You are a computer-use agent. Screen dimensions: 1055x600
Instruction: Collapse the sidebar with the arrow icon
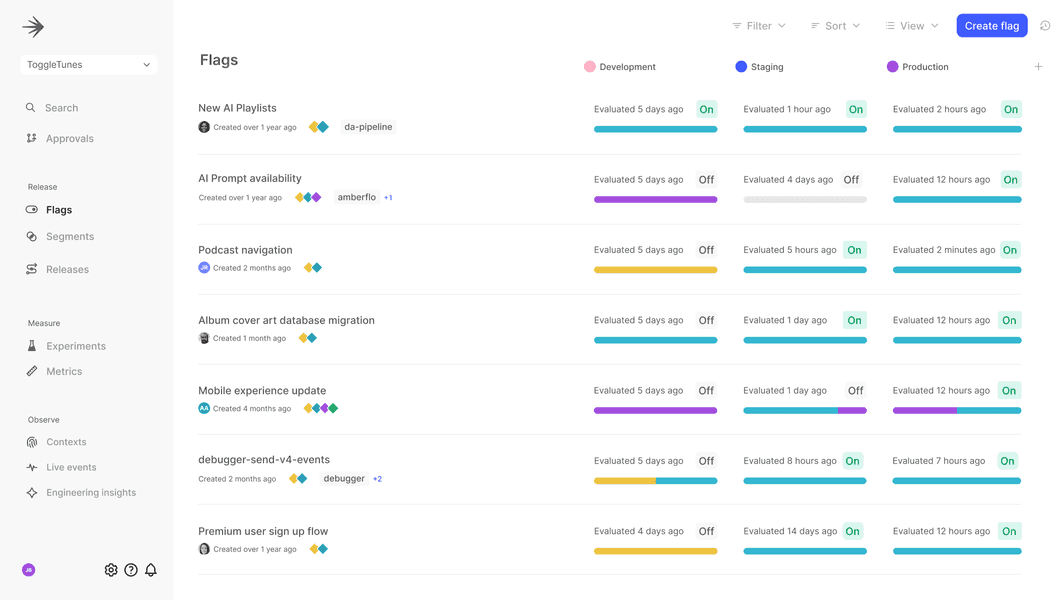click(33, 26)
